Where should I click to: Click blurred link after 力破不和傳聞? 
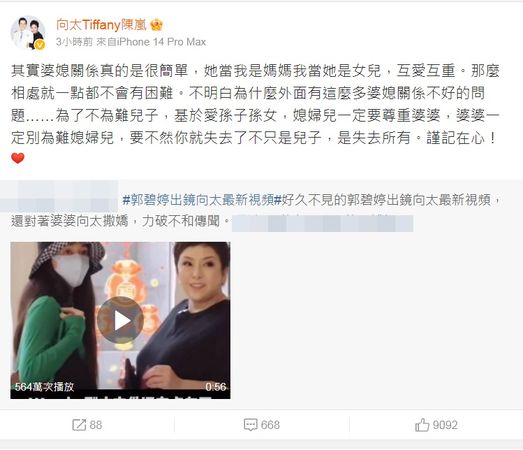322,223
